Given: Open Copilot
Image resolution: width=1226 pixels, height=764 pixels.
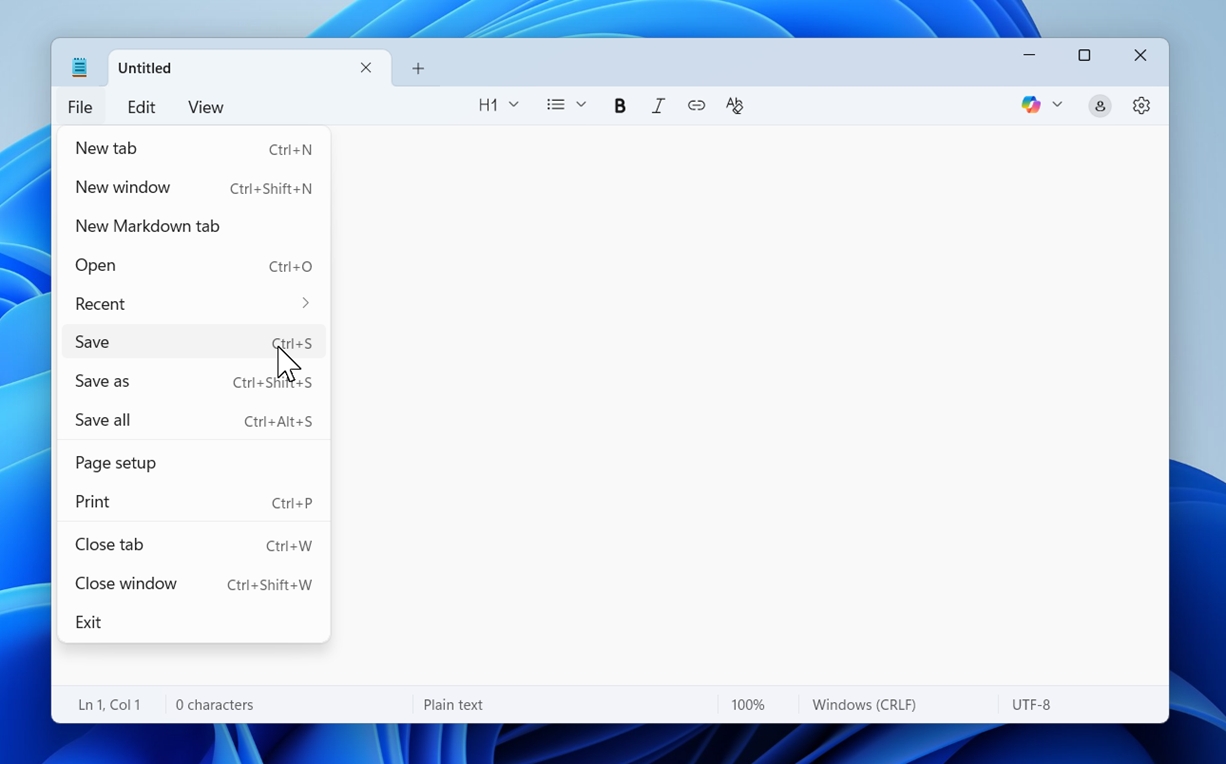Looking at the screenshot, I should (1030, 104).
